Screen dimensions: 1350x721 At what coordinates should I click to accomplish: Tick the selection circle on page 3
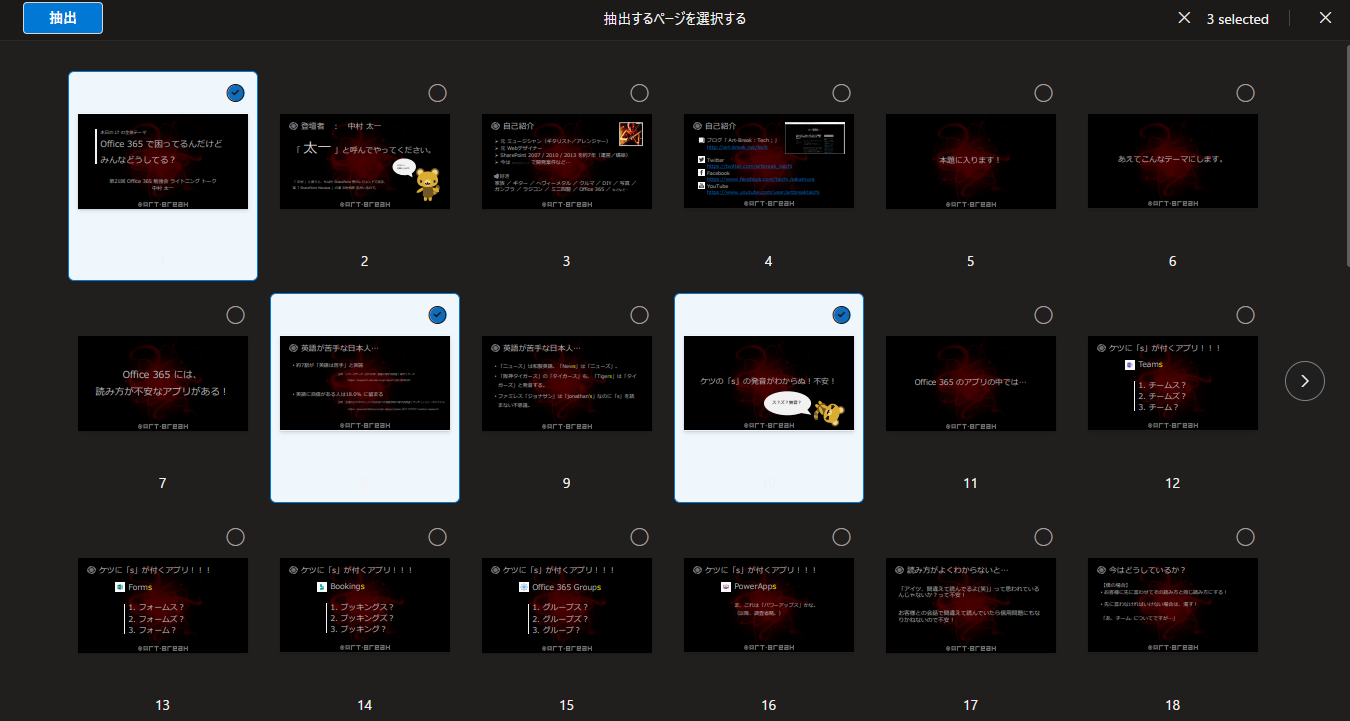click(639, 93)
